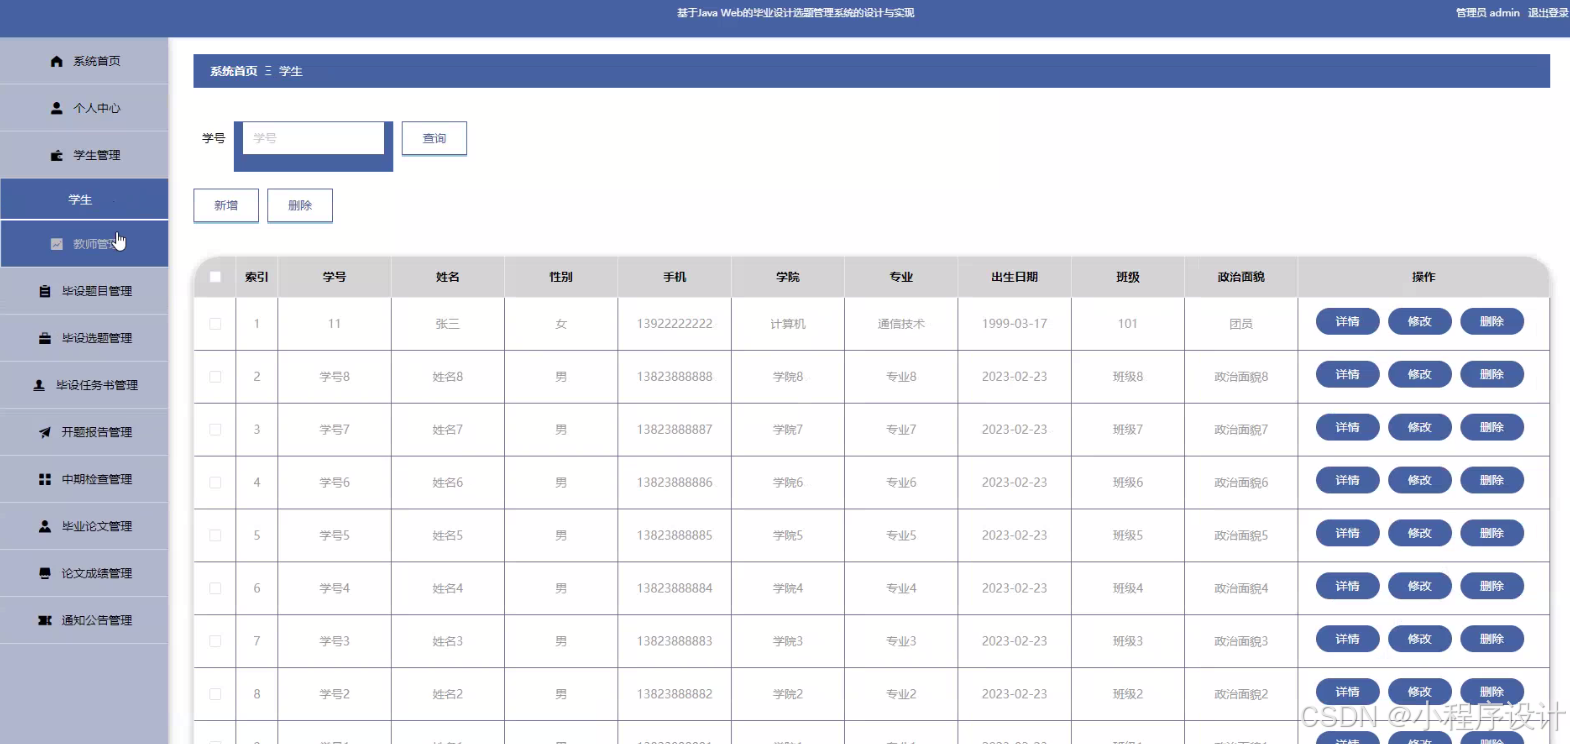View 详情 for 学号8 row
The width and height of the screenshot is (1570, 744).
[1347, 375]
